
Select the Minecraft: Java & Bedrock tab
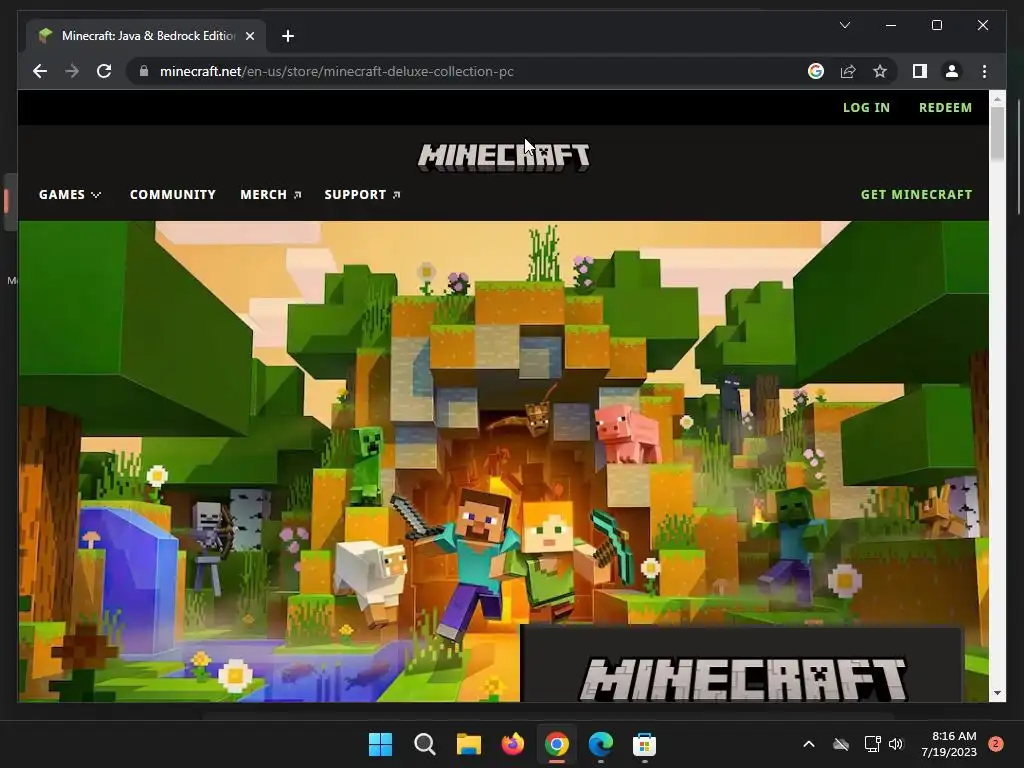coord(146,36)
